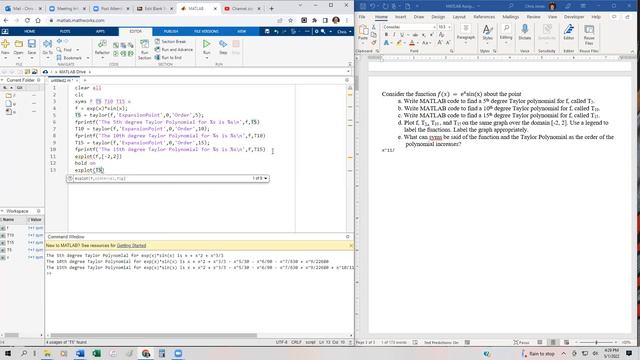Screen dimensions: 640x360
Task: Open the References tab in Word
Action: coord(484,17)
